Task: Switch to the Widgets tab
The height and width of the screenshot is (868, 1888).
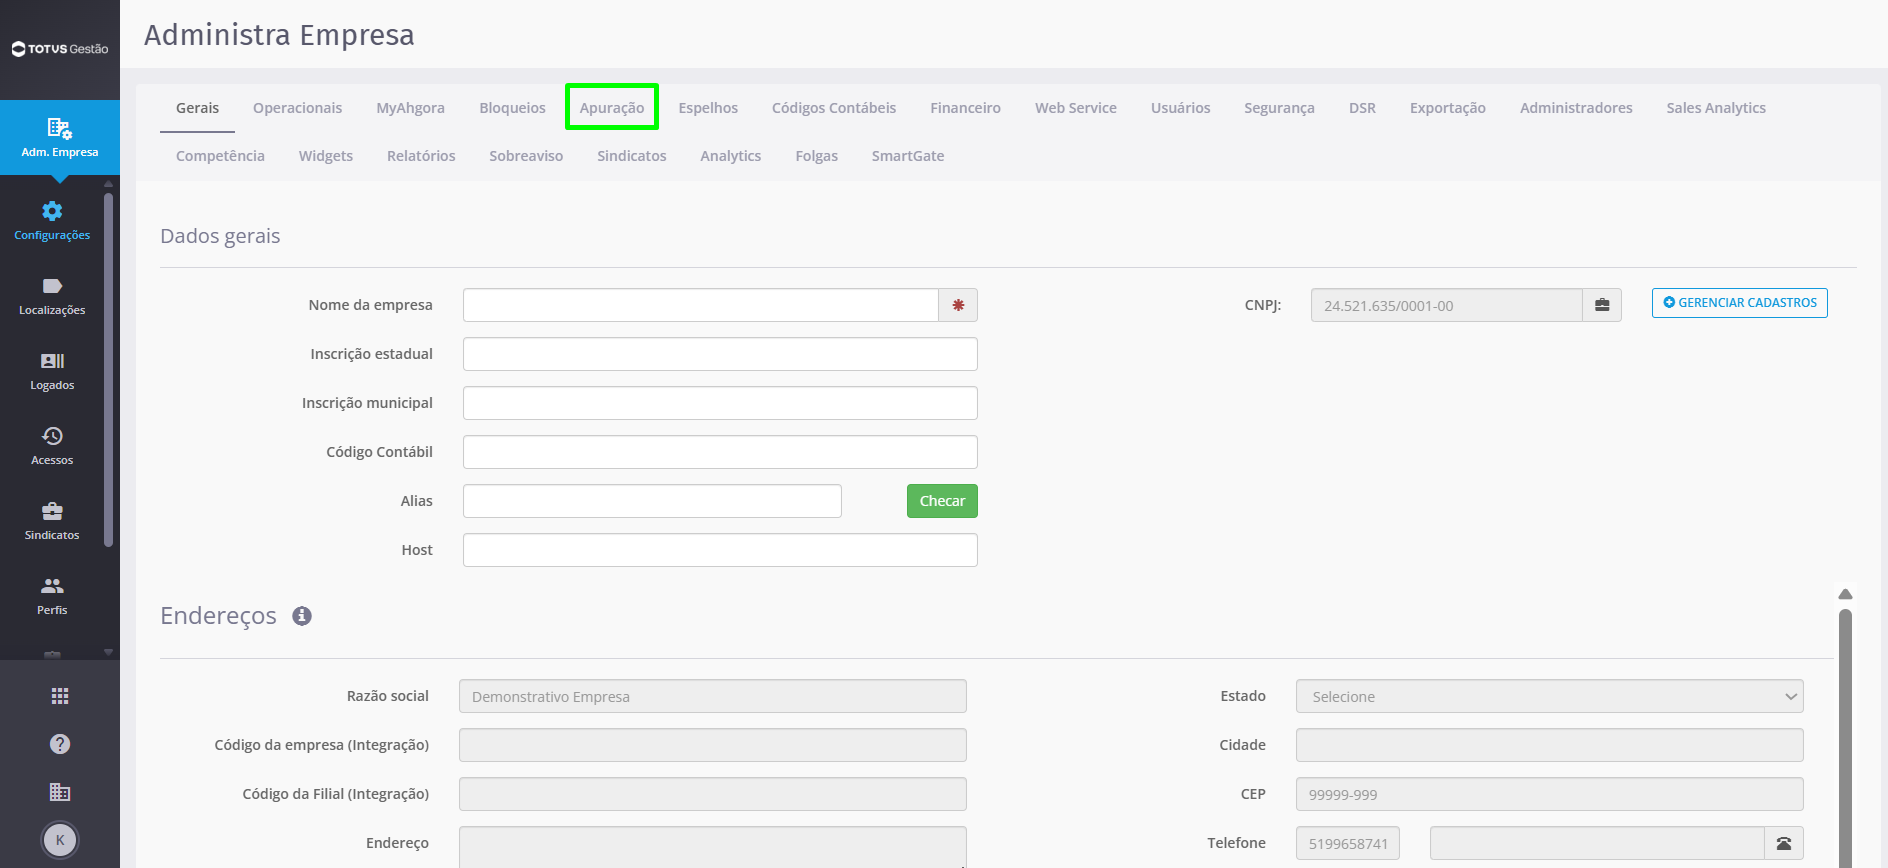Action: [x=326, y=156]
